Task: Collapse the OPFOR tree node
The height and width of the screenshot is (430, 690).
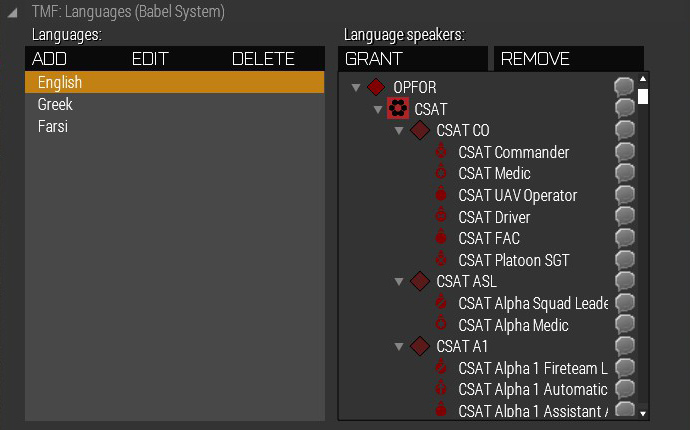Action: pyautogui.click(x=356, y=88)
